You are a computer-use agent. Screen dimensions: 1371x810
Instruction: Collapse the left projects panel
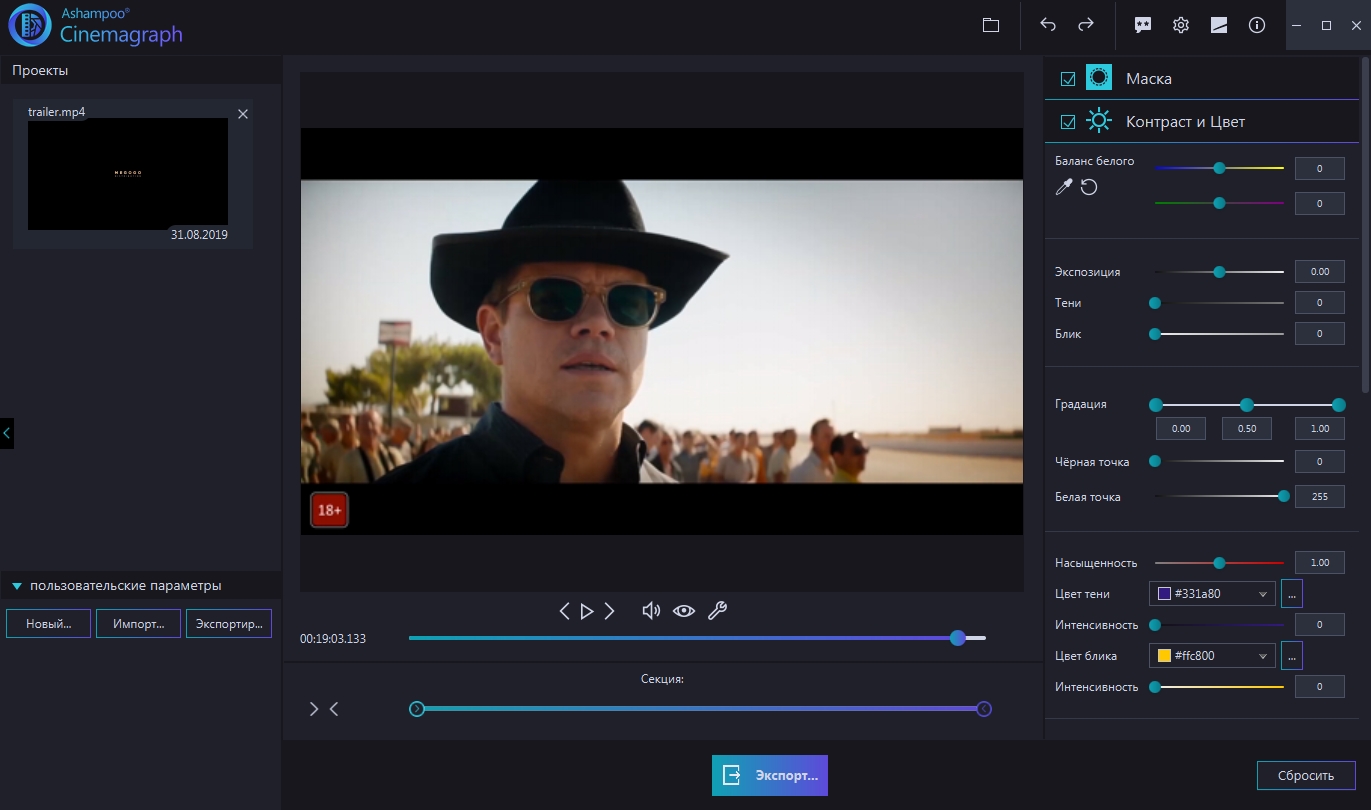coord(7,433)
